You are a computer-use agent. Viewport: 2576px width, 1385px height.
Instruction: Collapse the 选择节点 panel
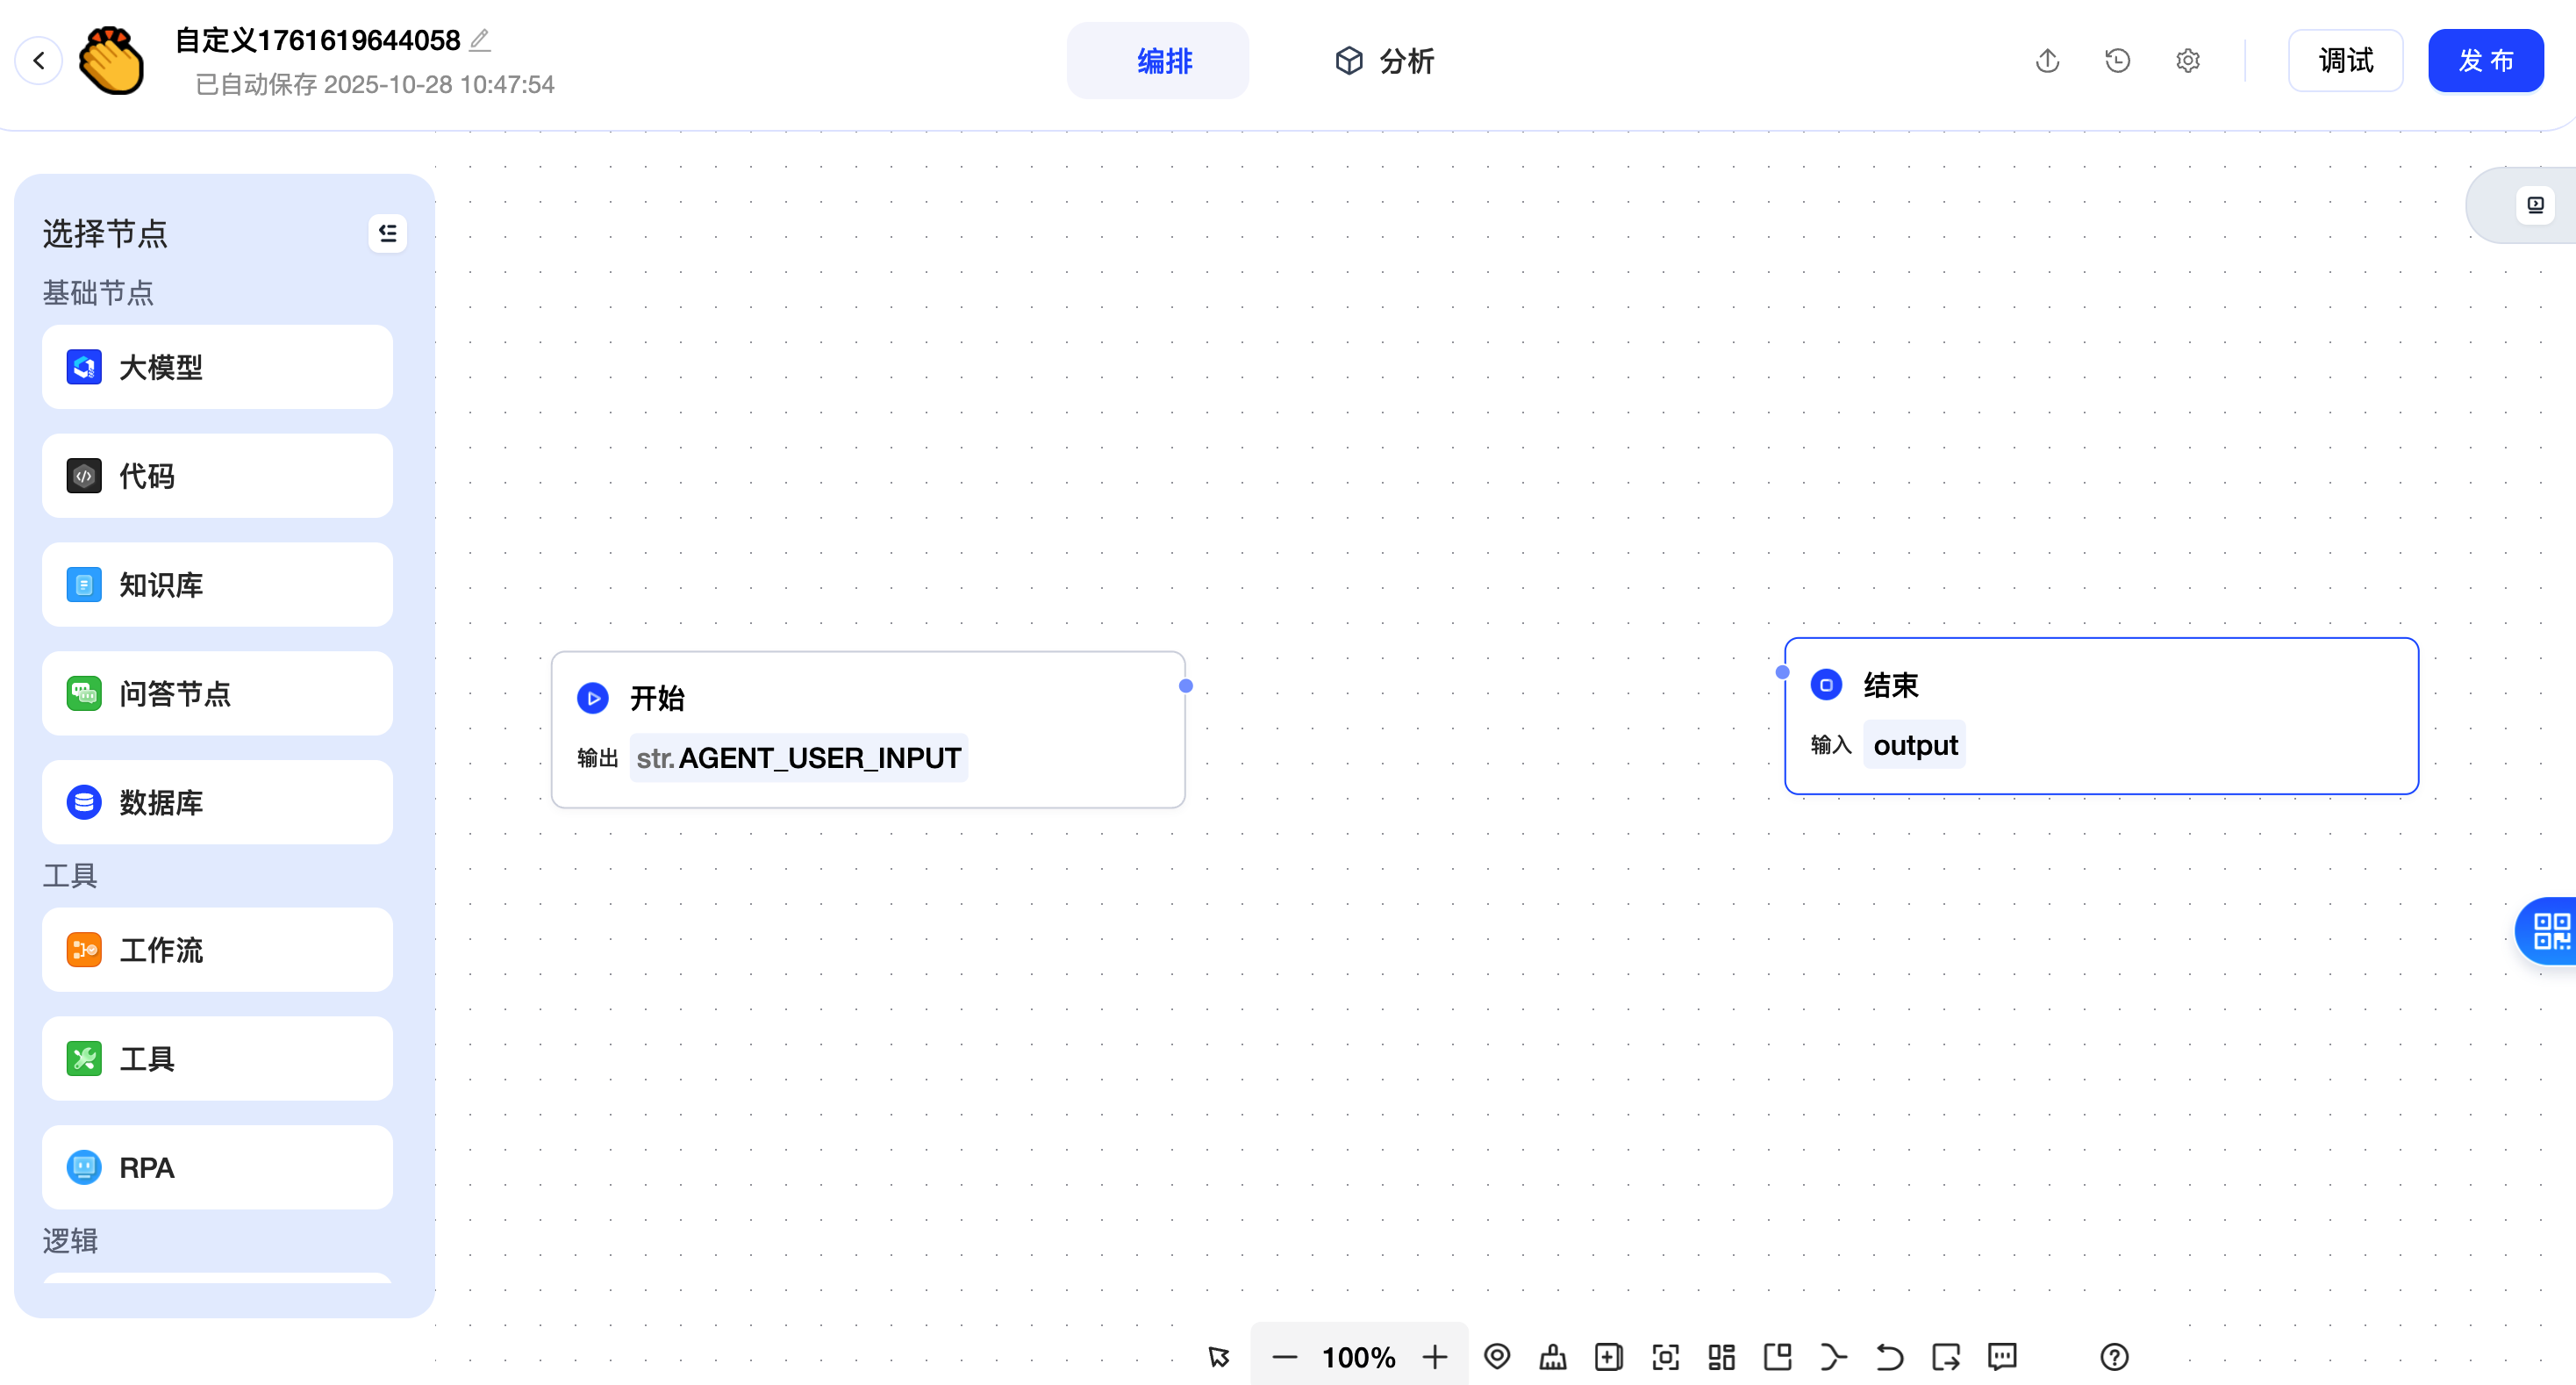[387, 233]
